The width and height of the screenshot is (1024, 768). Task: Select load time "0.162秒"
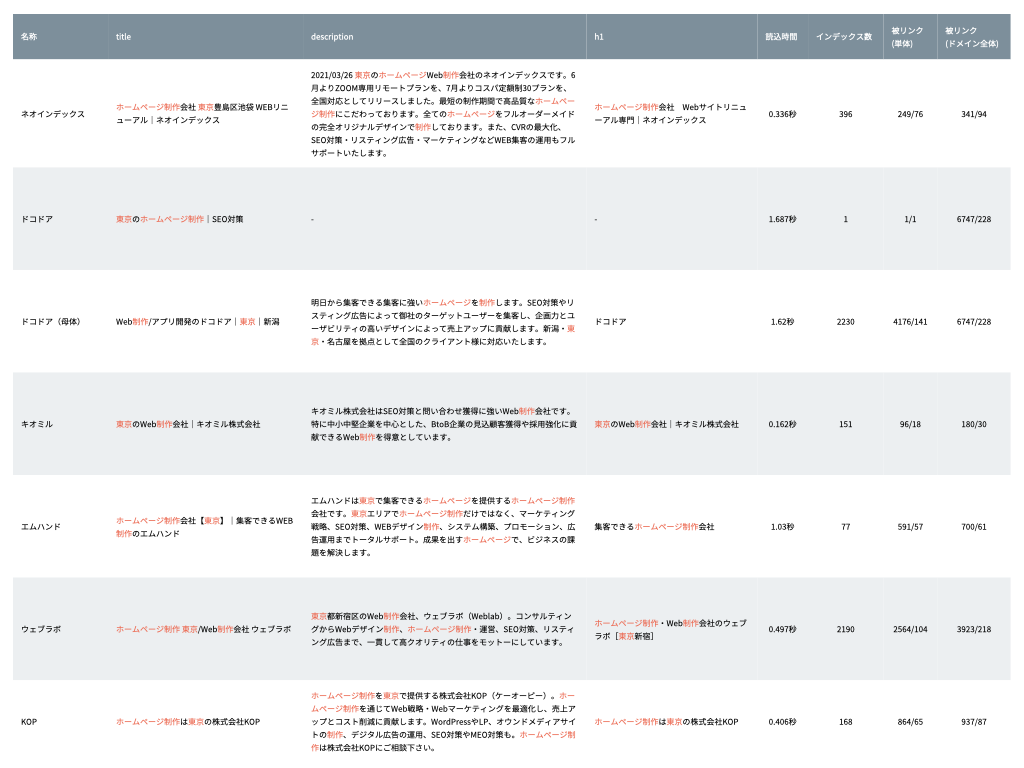[x=782, y=424]
